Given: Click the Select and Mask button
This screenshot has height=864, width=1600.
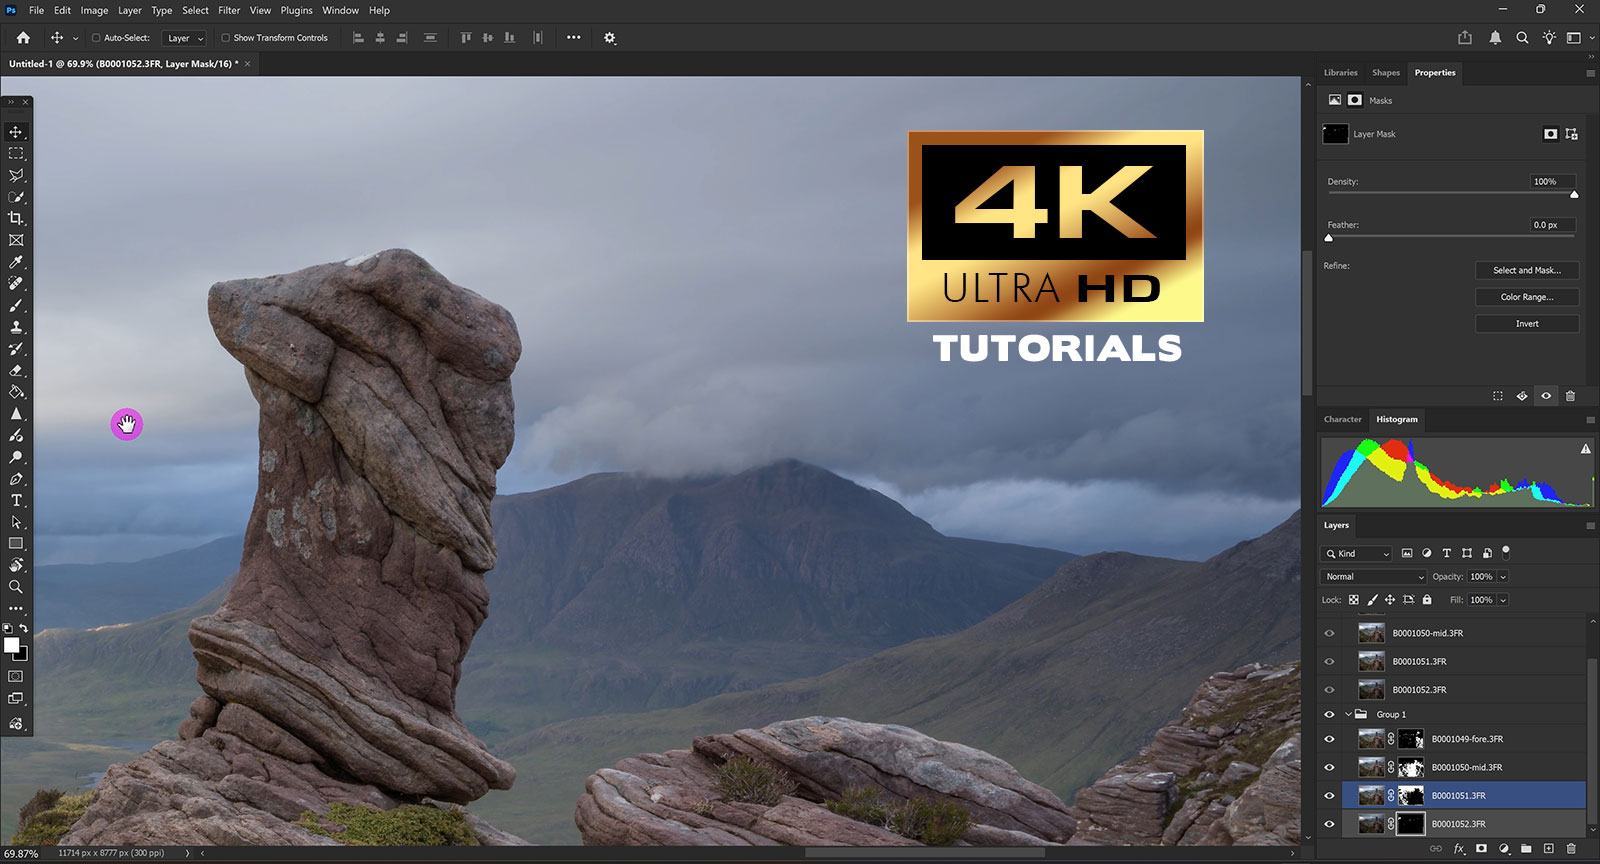Looking at the screenshot, I should [x=1526, y=270].
